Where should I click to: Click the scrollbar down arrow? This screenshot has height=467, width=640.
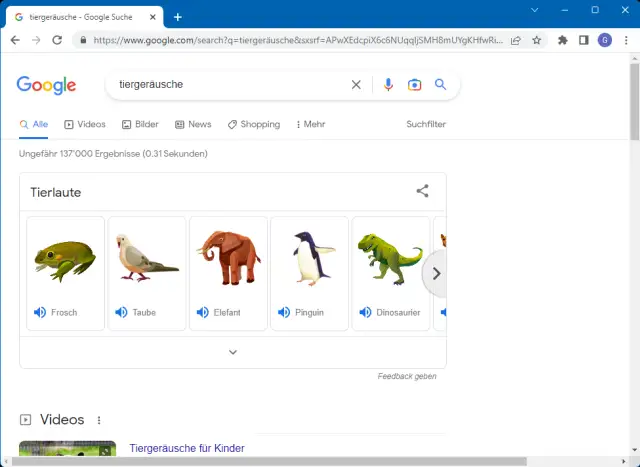pyautogui.click(x=635, y=450)
